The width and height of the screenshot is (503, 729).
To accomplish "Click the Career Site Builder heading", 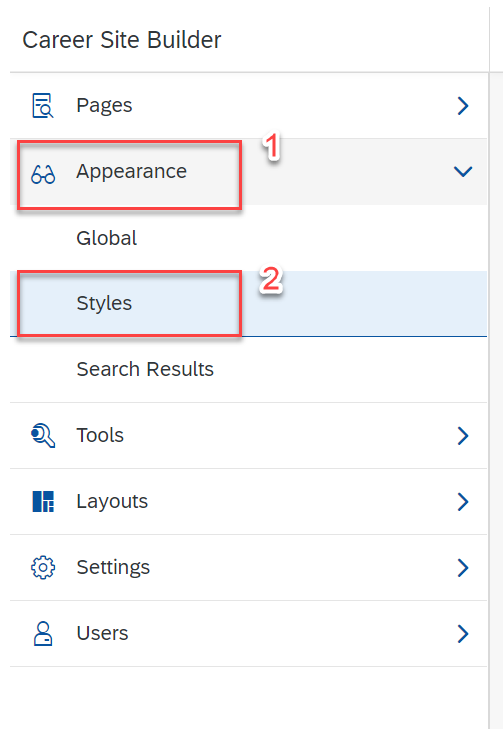I will click(122, 40).
